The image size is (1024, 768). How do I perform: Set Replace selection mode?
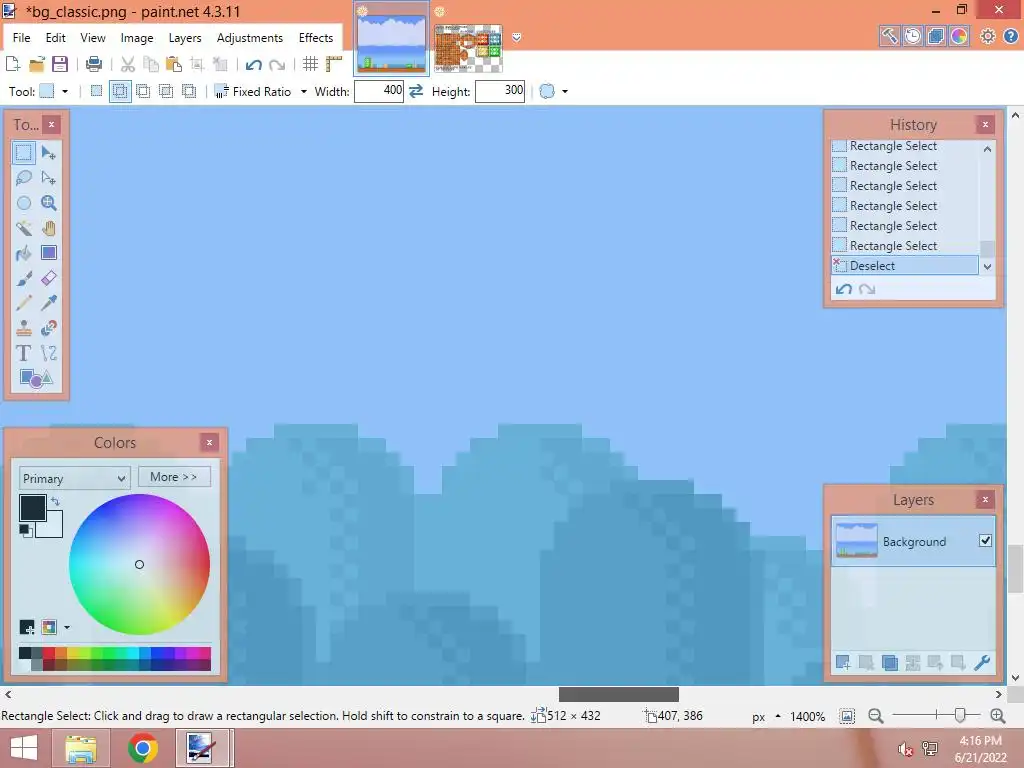pos(96,91)
